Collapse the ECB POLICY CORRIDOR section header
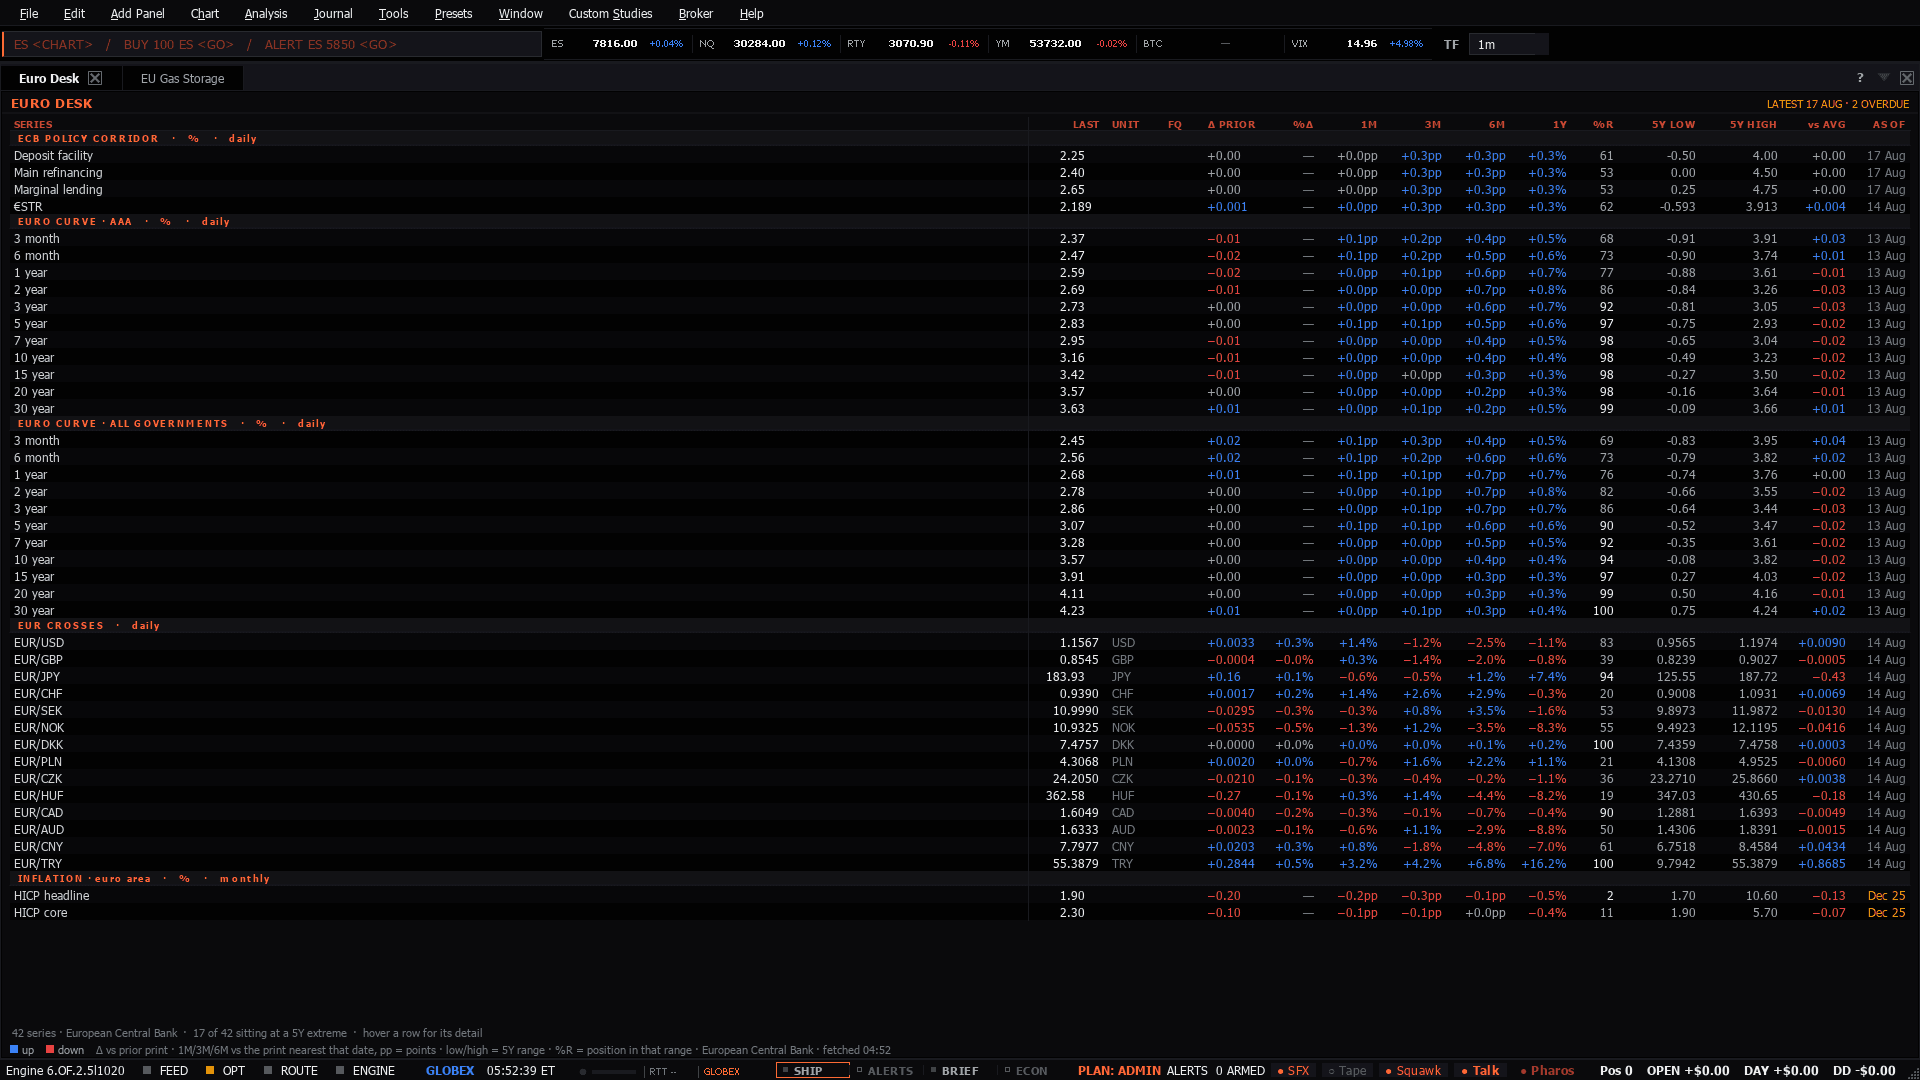 point(960,139)
